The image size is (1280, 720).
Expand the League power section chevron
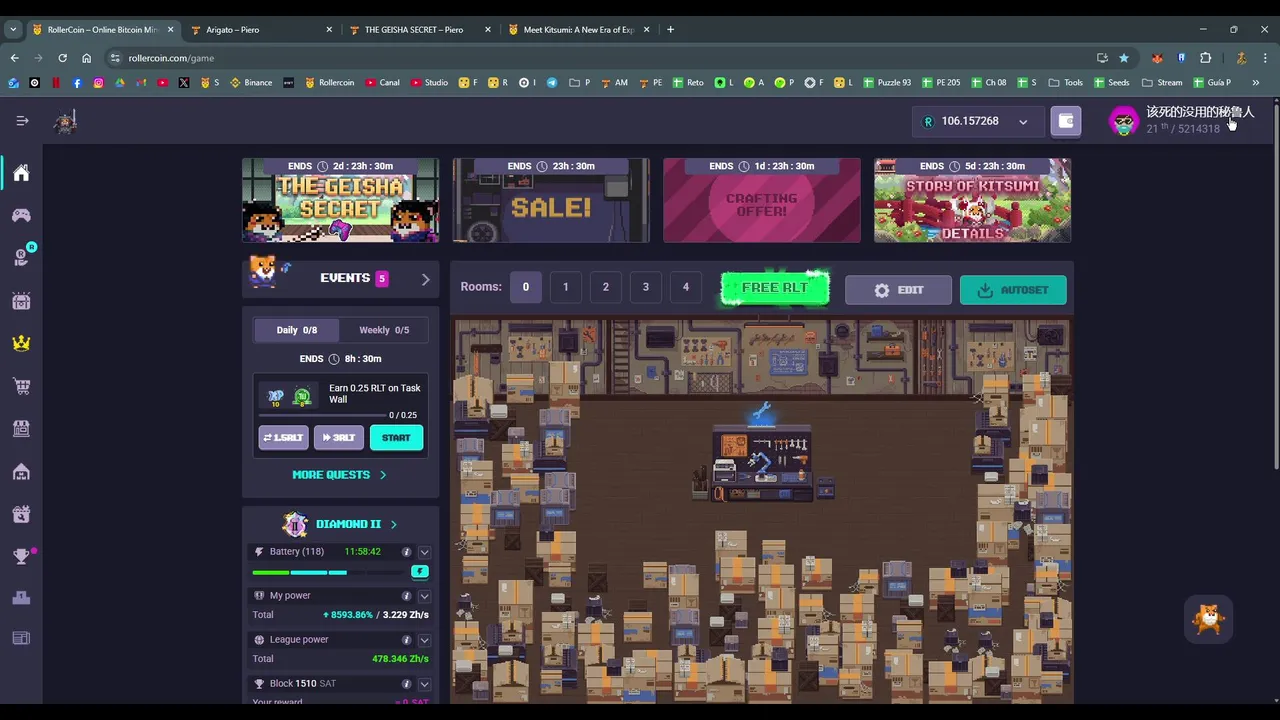point(425,640)
